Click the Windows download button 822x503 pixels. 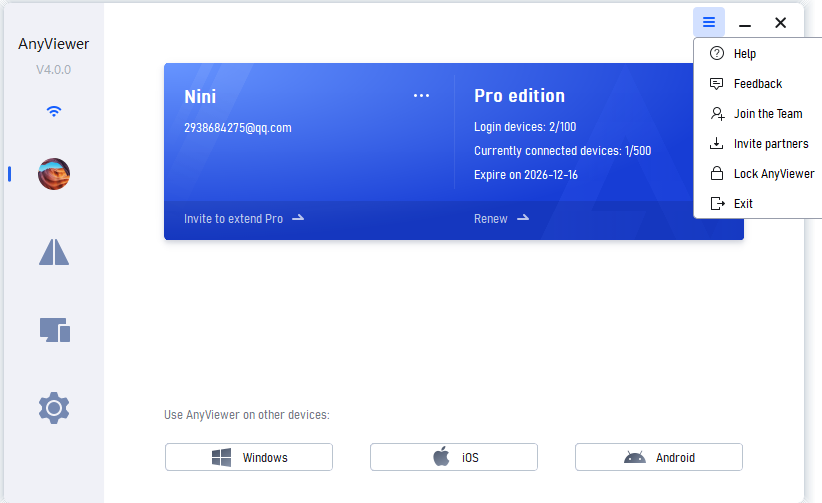coord(248,457)
